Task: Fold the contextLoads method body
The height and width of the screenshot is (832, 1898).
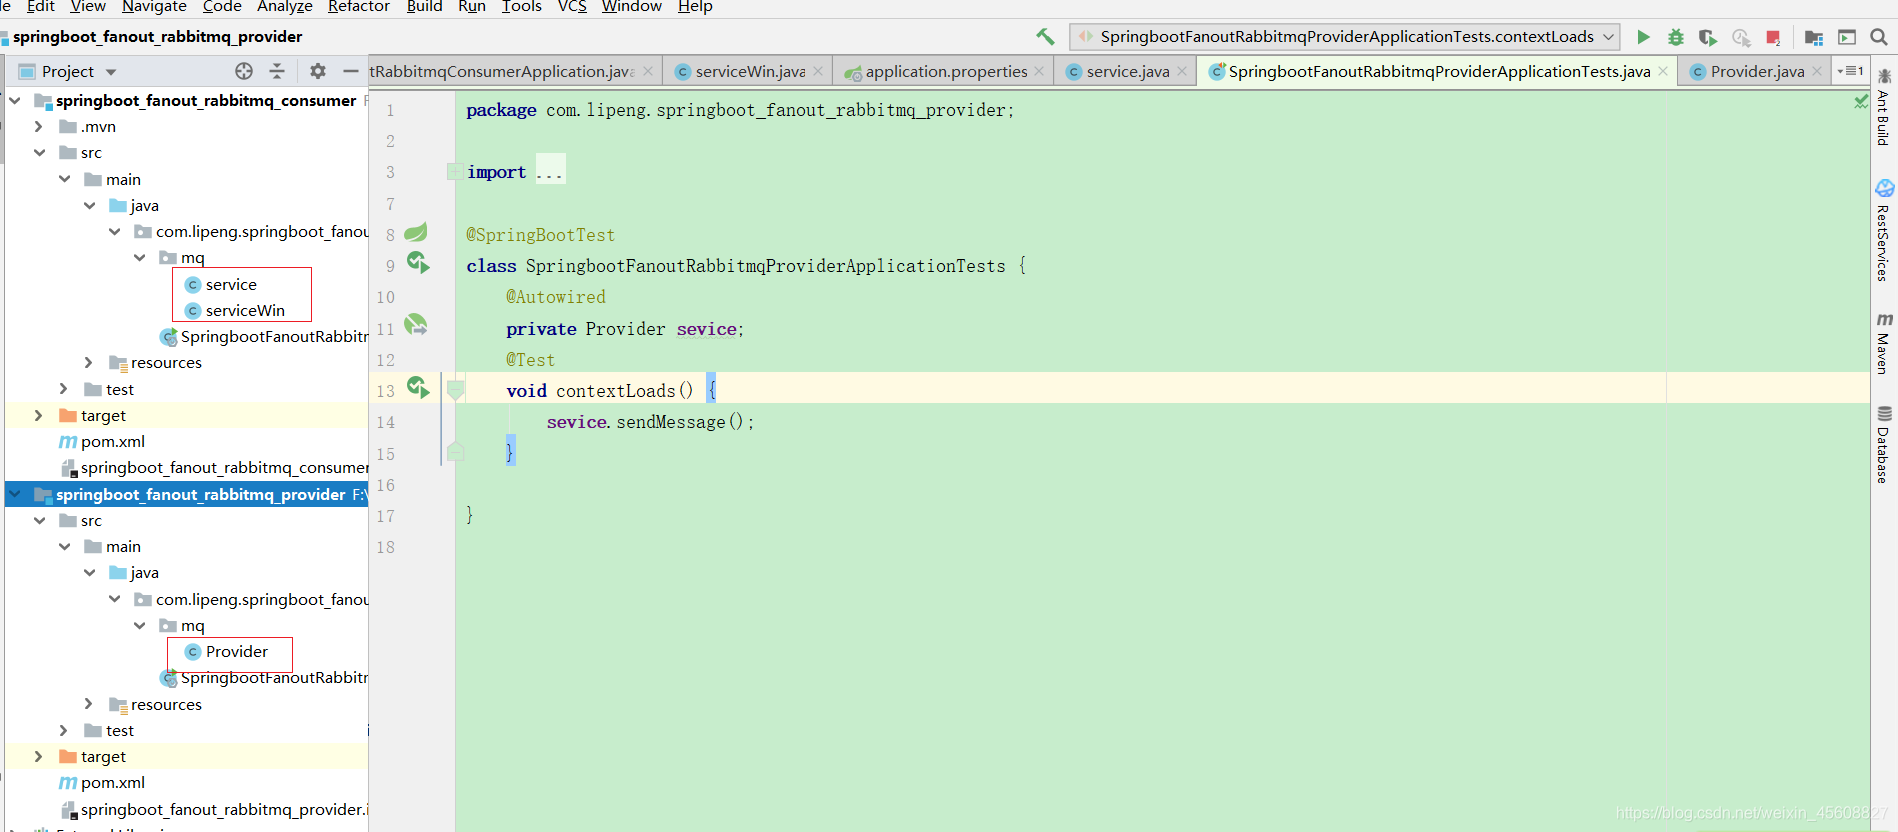Action: tap(456, 389)
